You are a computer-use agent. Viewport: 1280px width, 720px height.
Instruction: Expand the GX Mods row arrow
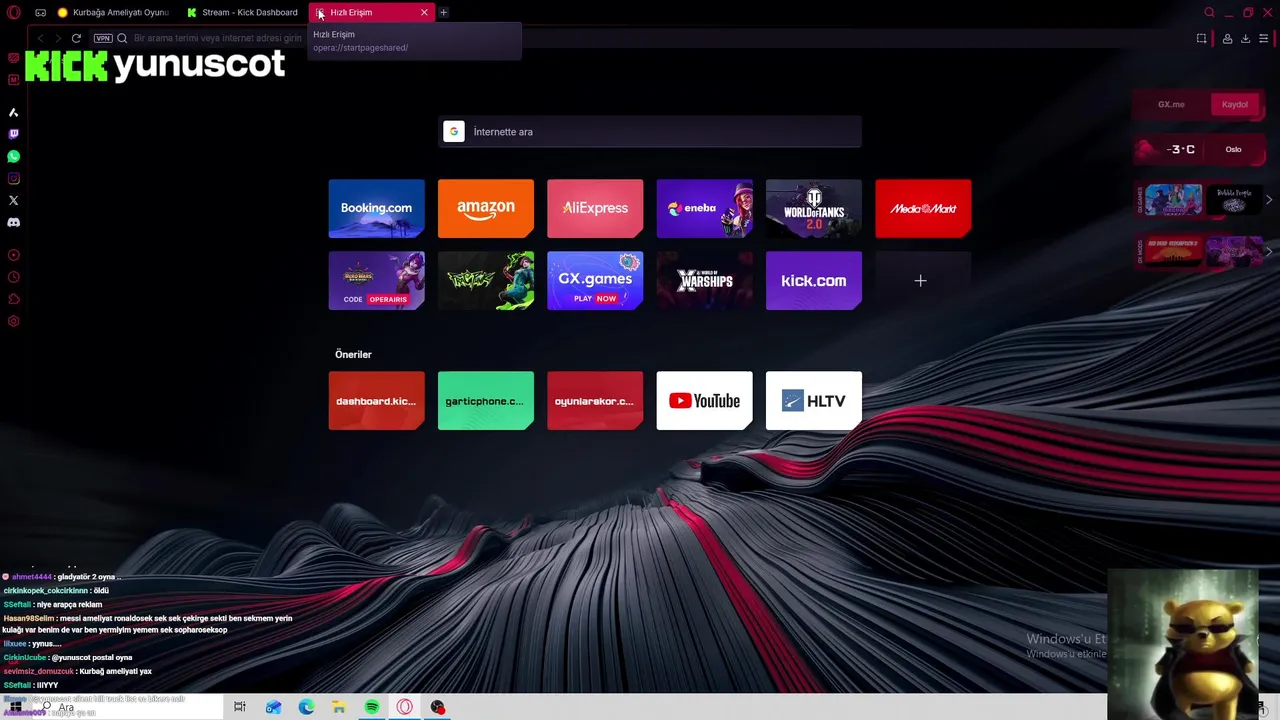[1269, 251]
